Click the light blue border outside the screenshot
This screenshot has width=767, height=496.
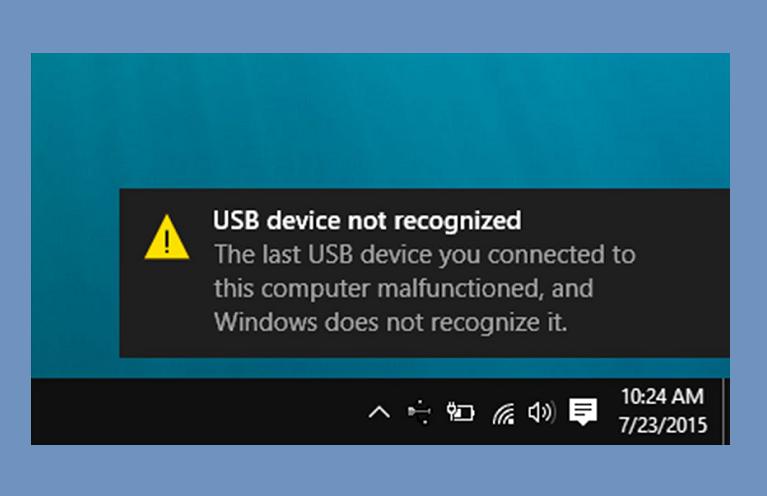[x=384, y=25]
